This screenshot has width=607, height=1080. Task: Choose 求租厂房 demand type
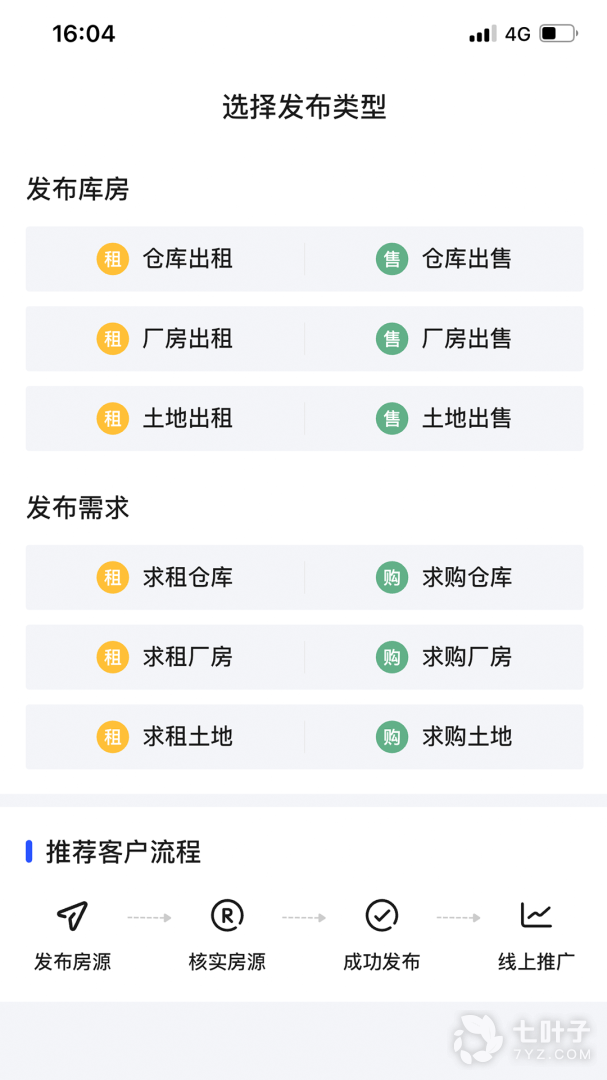(187, 657)
